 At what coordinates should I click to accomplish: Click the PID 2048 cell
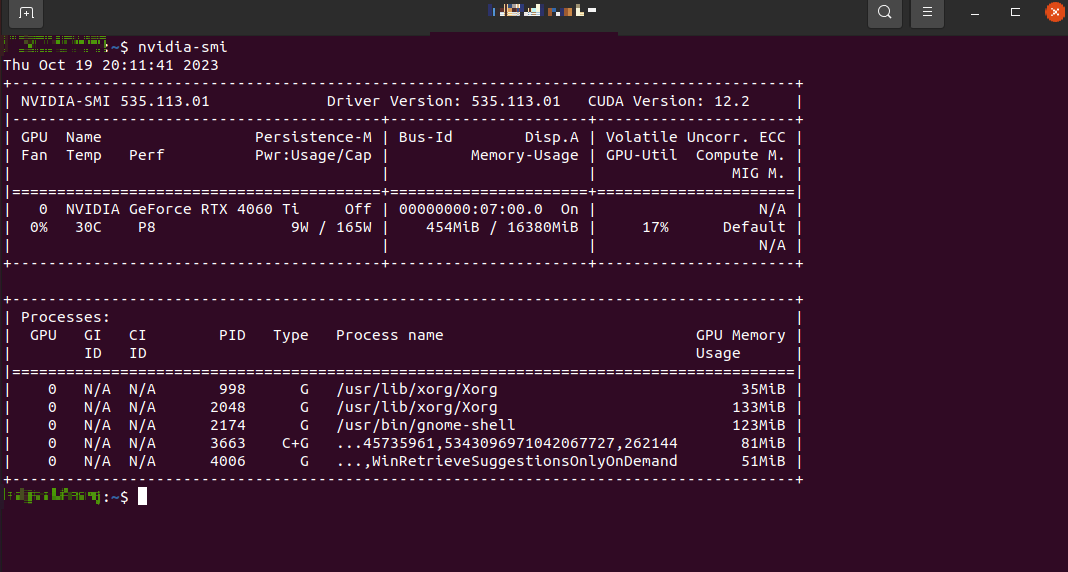(227, 407)
